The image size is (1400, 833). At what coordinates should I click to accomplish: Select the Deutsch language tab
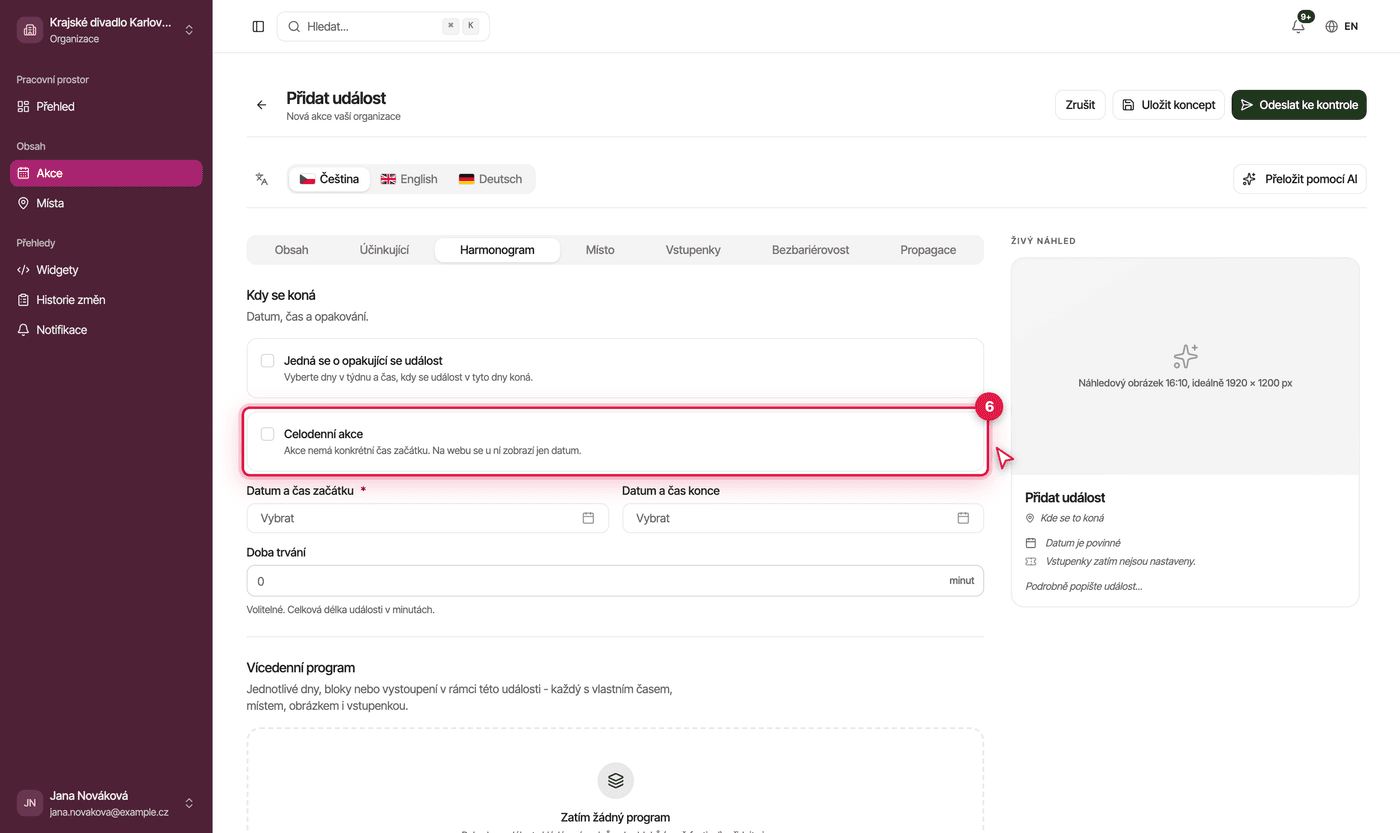coord(490,179)
